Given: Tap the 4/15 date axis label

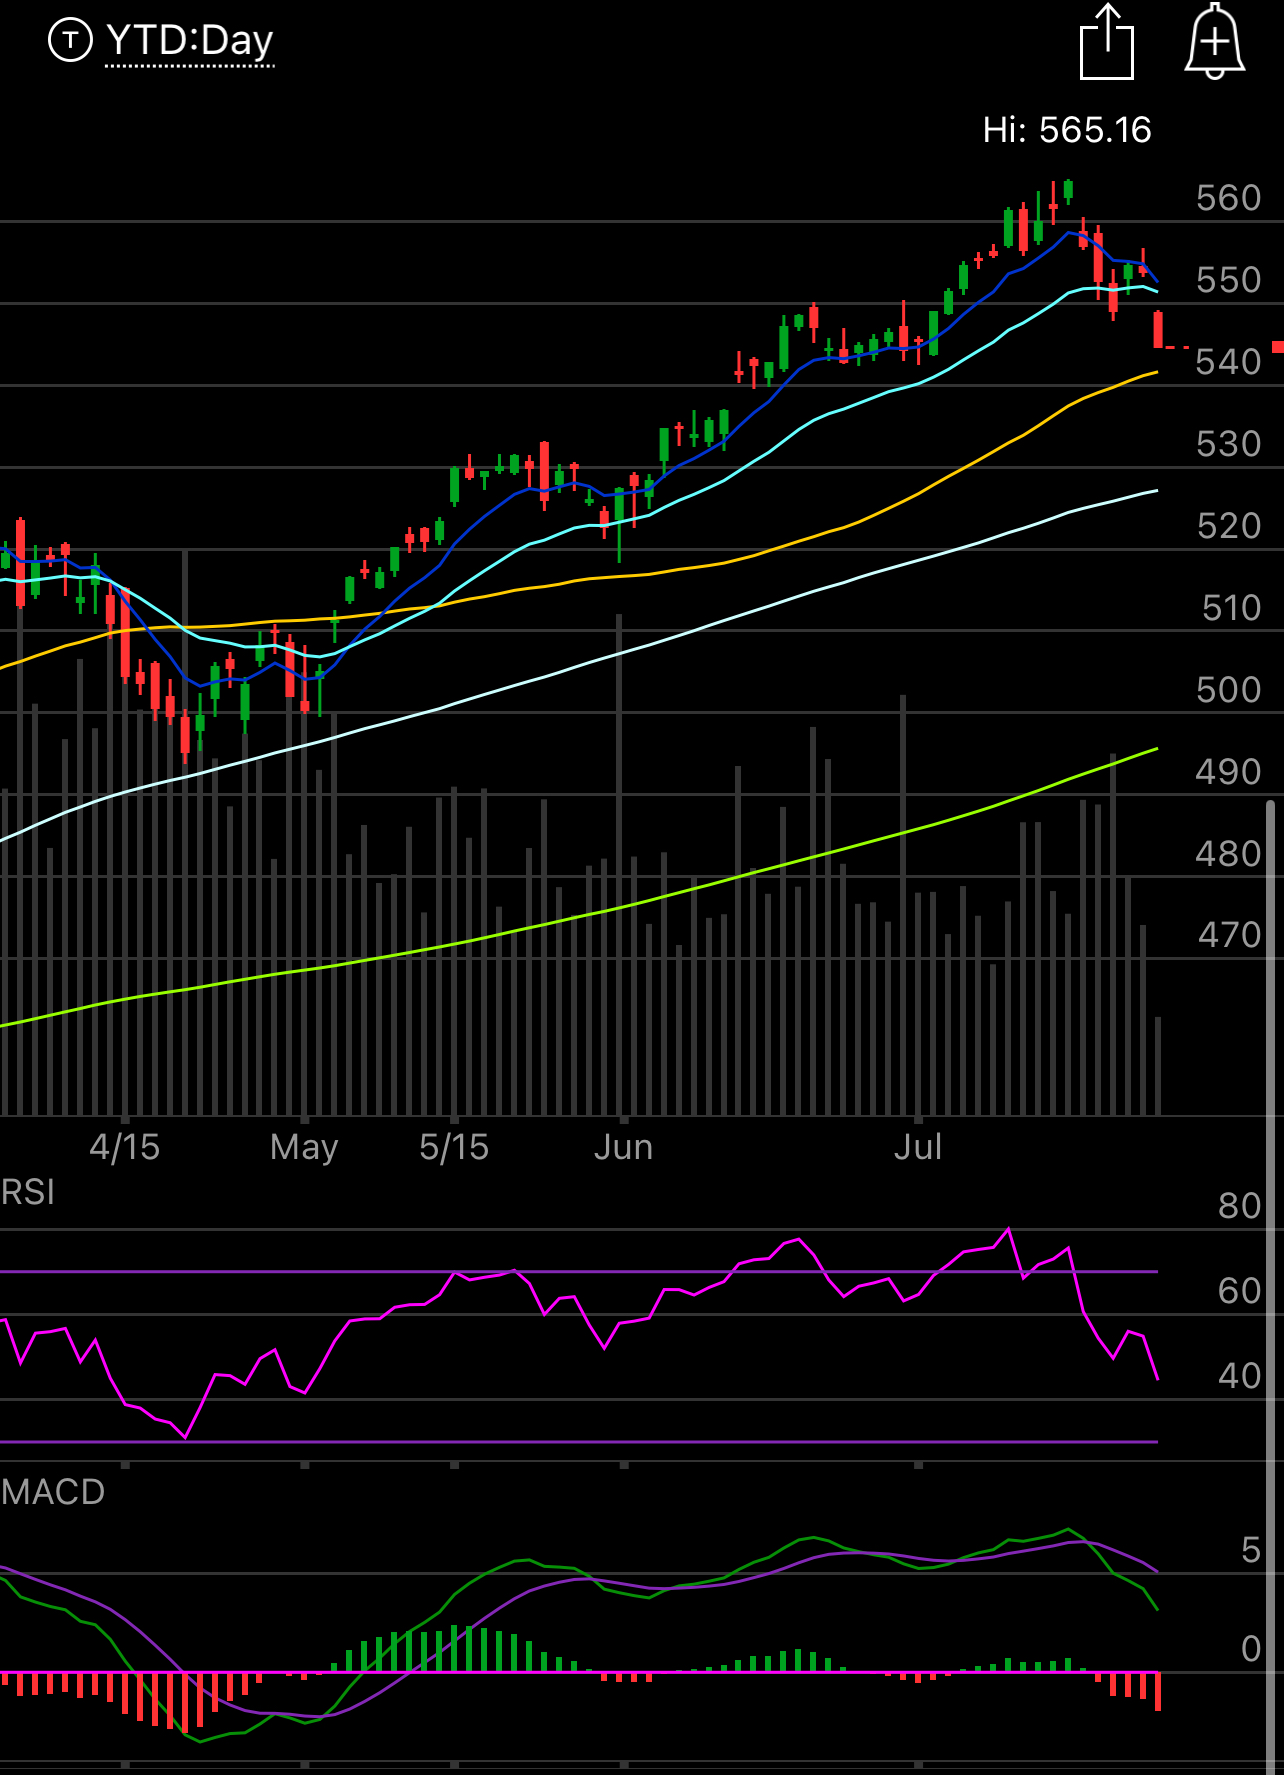Looking at the screenshot, I should 124,1147.
